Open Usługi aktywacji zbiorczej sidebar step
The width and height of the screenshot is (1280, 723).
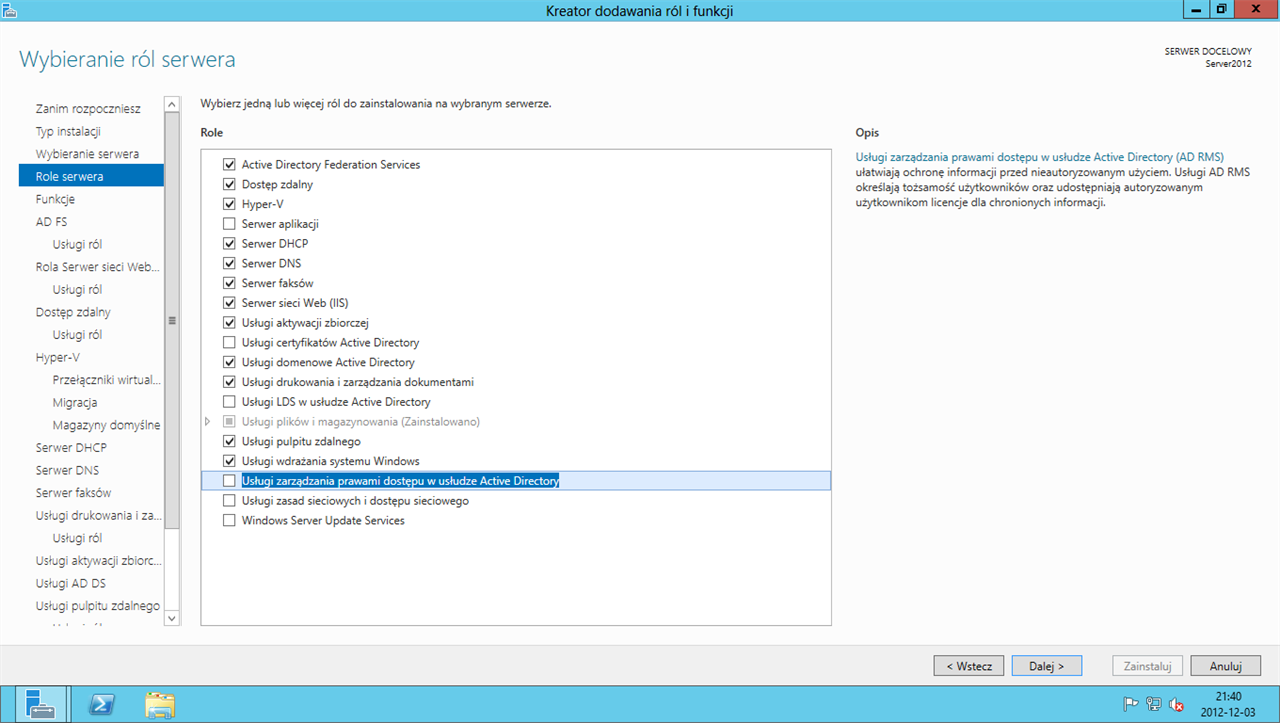(x=98, y=561)
